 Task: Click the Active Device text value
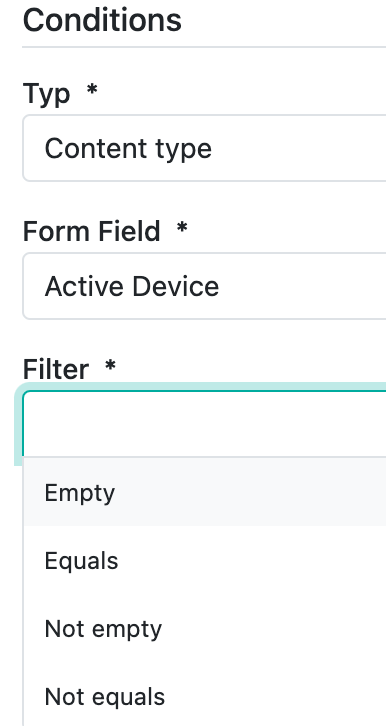click(132, 286)
